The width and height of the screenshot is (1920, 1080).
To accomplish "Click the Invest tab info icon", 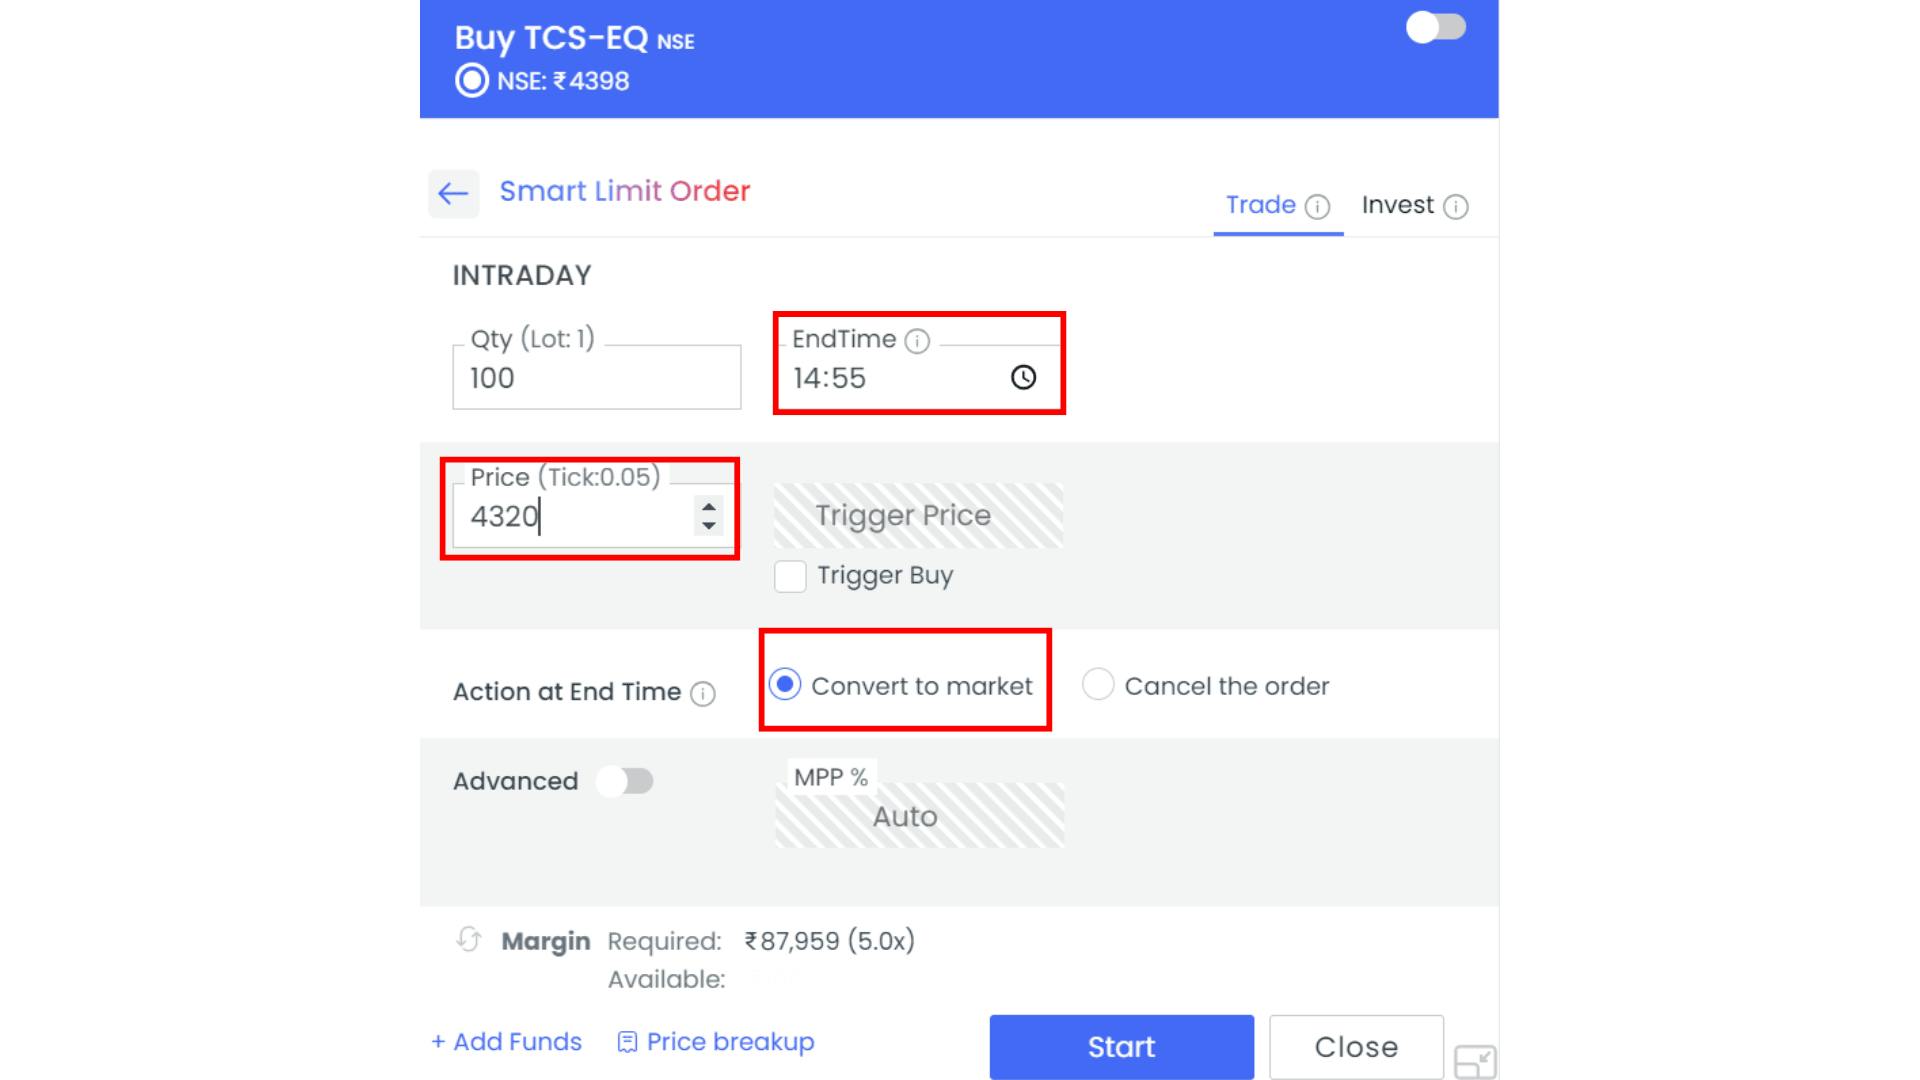I will pyautogui.click(x=1456, y=207).
